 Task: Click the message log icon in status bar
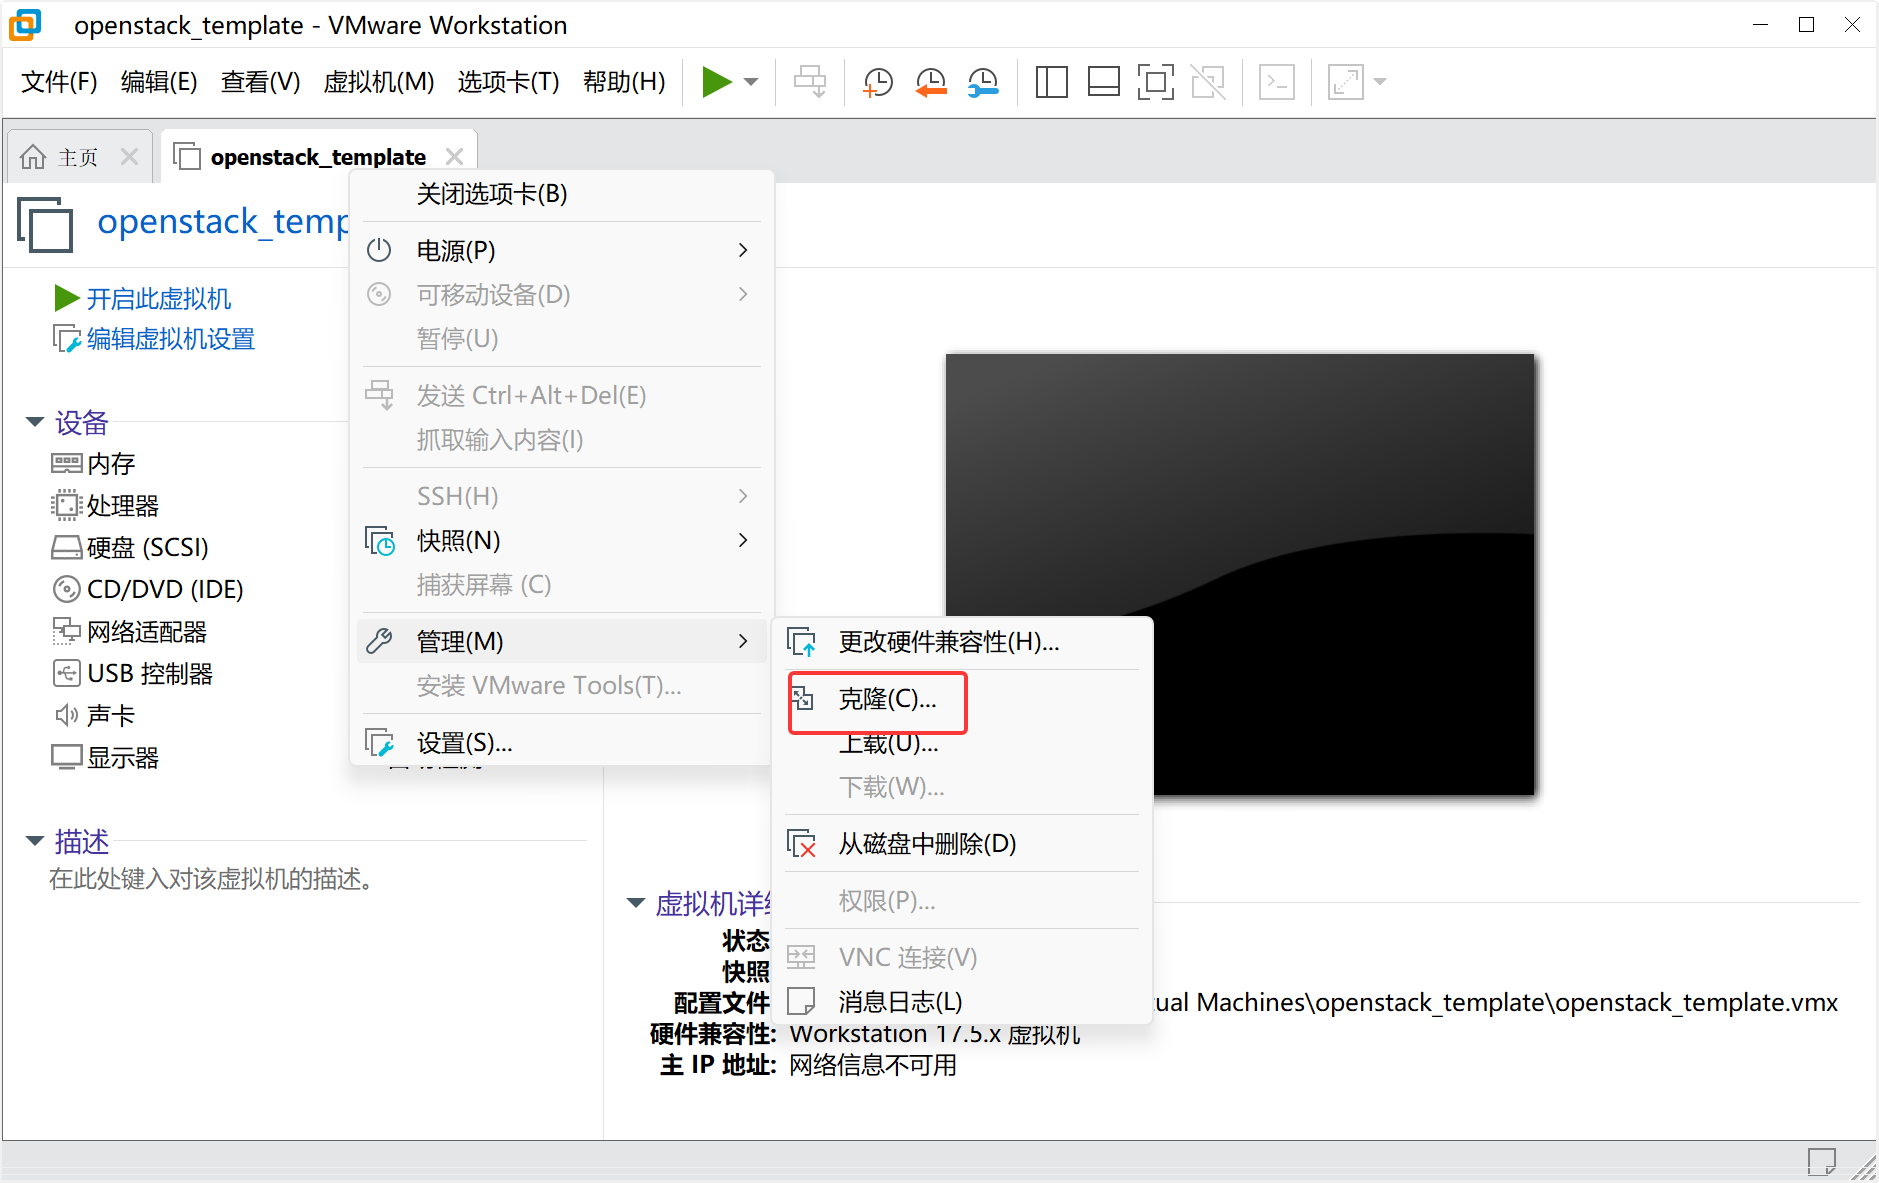1822,1162
